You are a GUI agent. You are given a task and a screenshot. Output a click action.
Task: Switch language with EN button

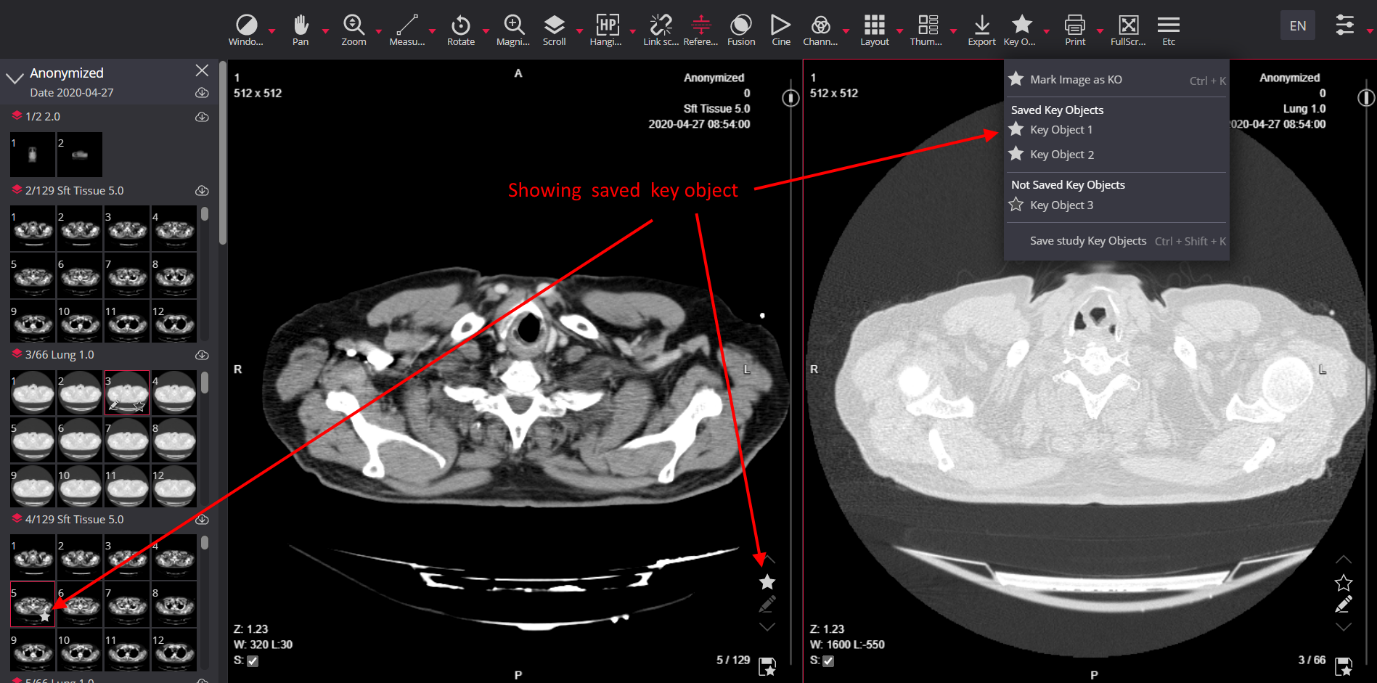click(1297, 26)
